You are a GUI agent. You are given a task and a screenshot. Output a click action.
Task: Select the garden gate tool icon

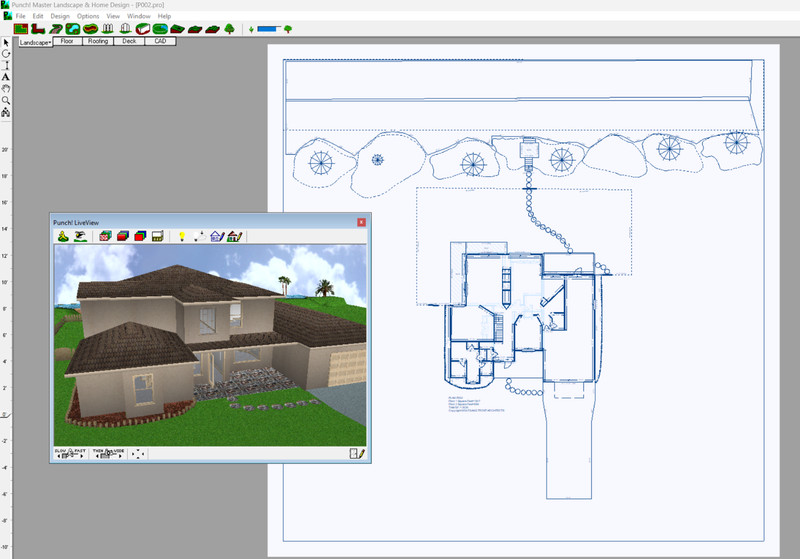click(x=125, y=29)
